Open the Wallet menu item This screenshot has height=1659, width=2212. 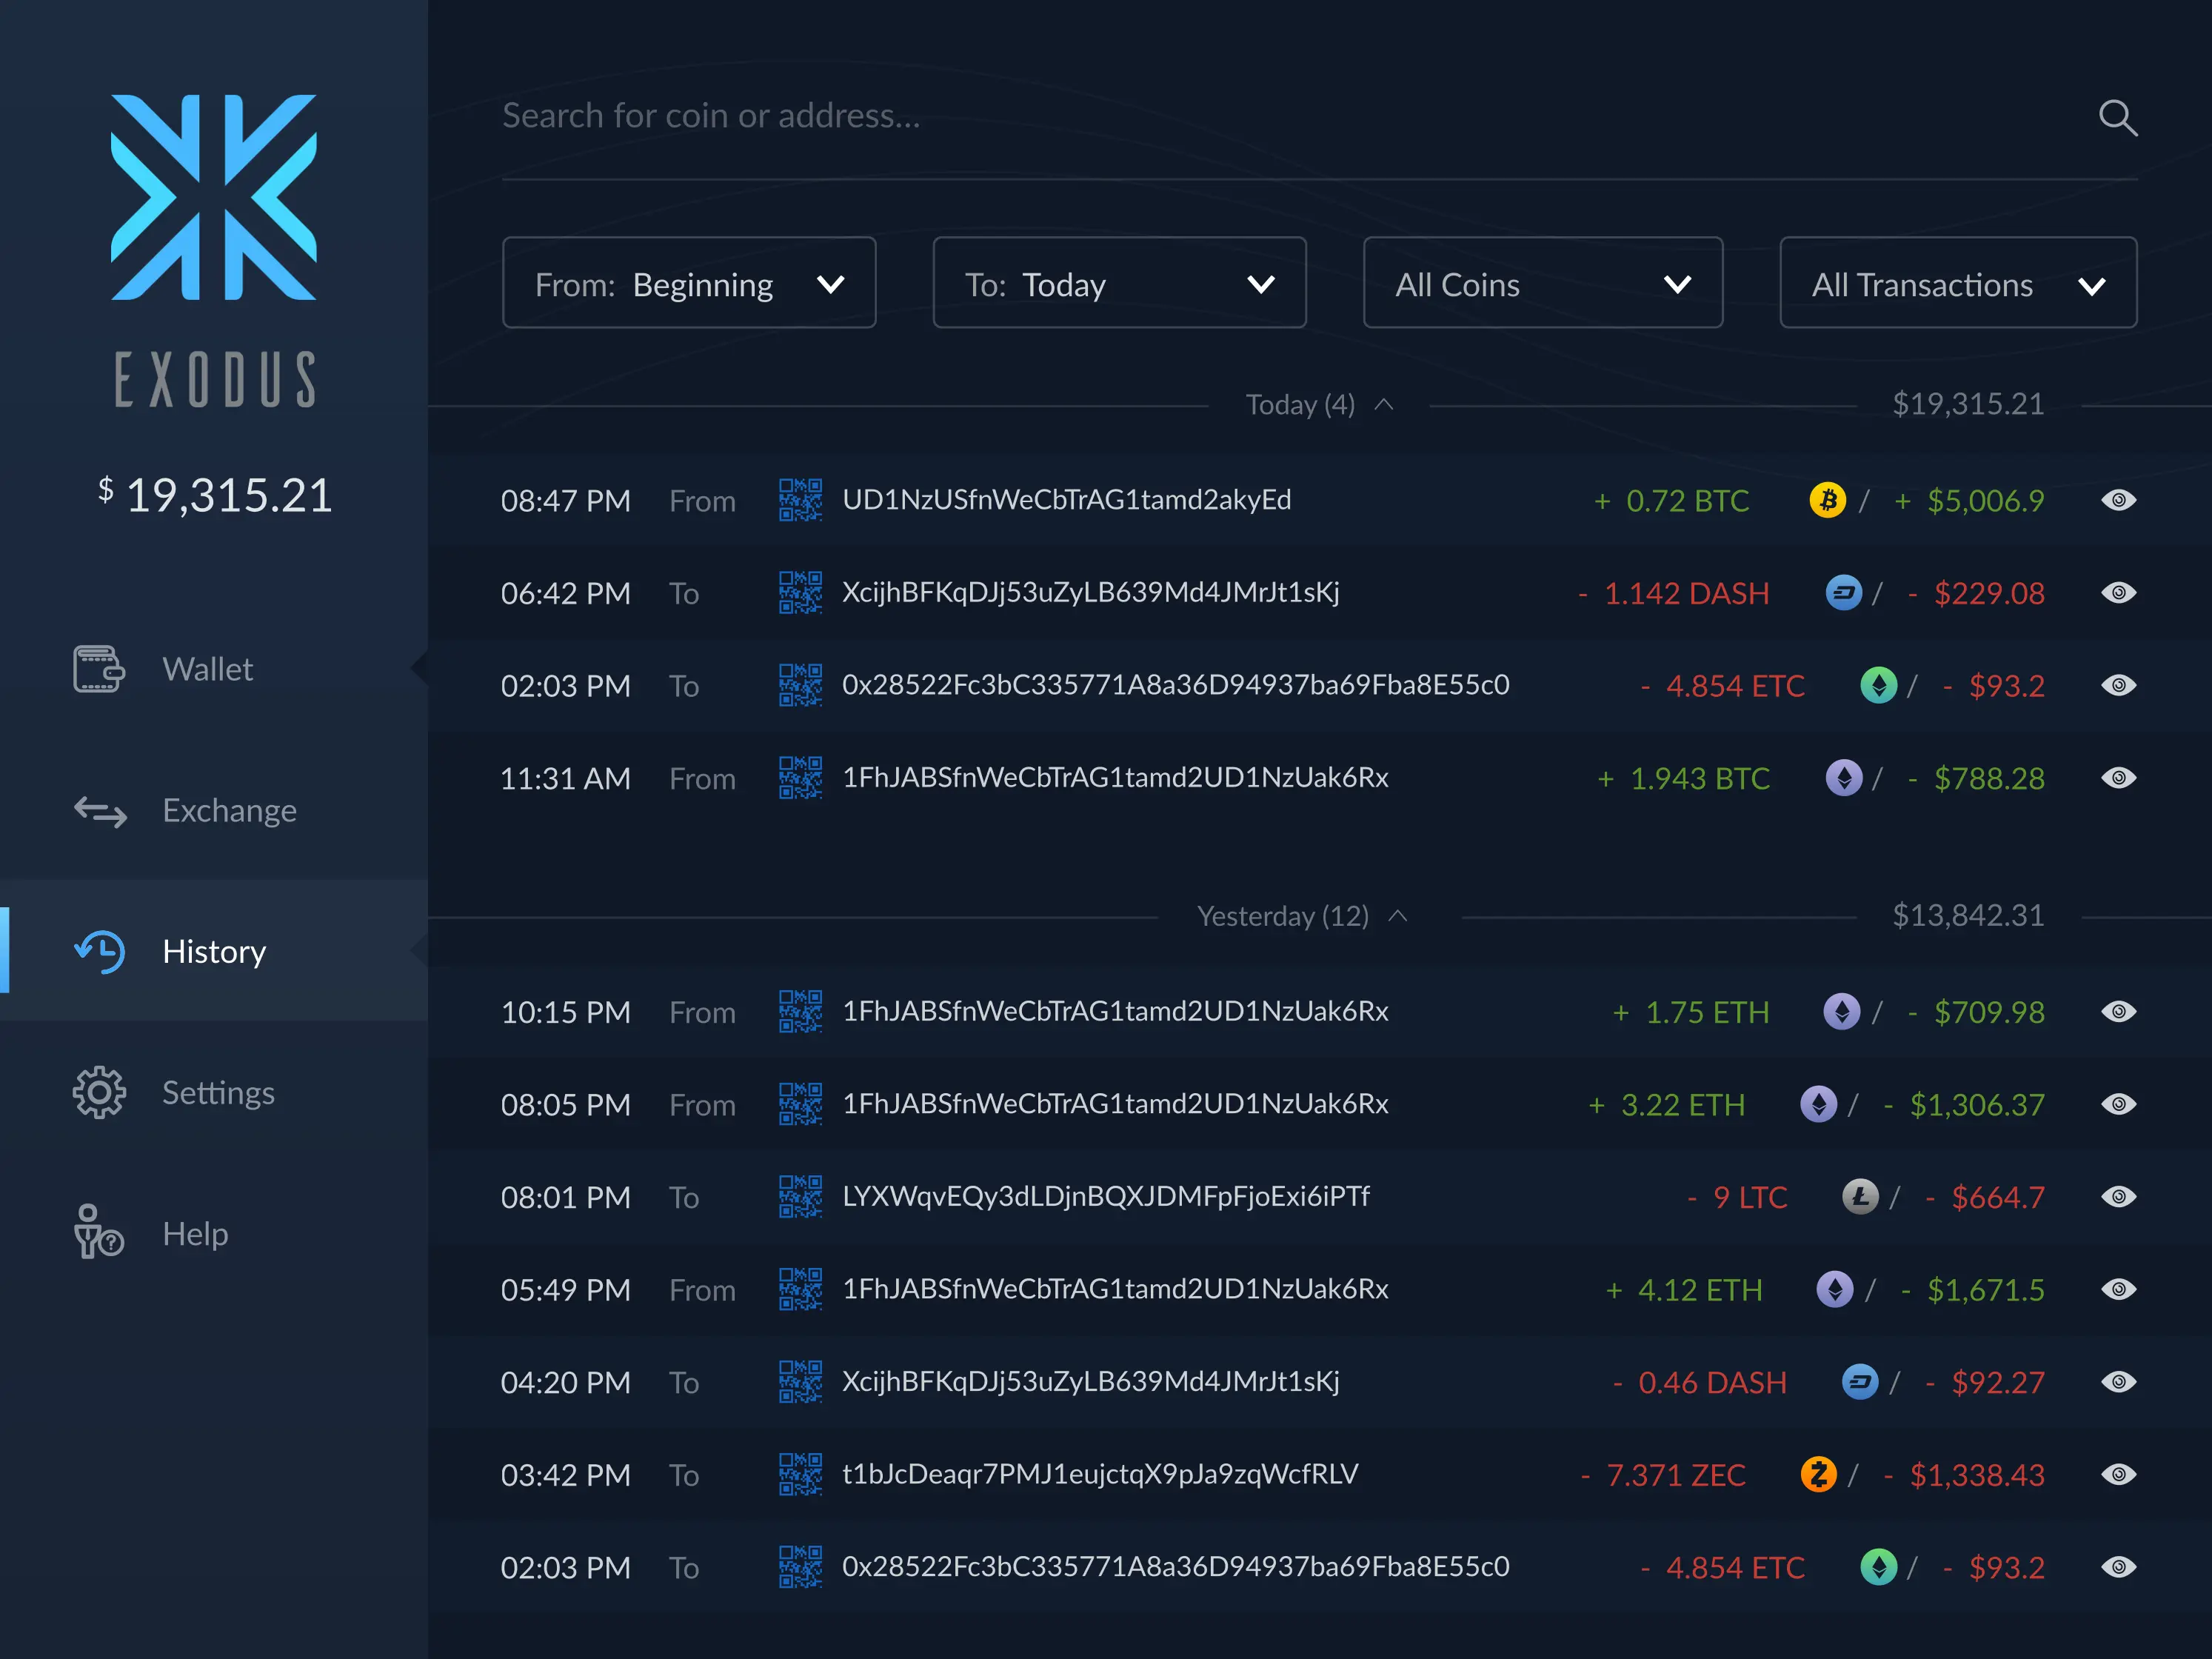pyautogui.click(x=214, y=669)
